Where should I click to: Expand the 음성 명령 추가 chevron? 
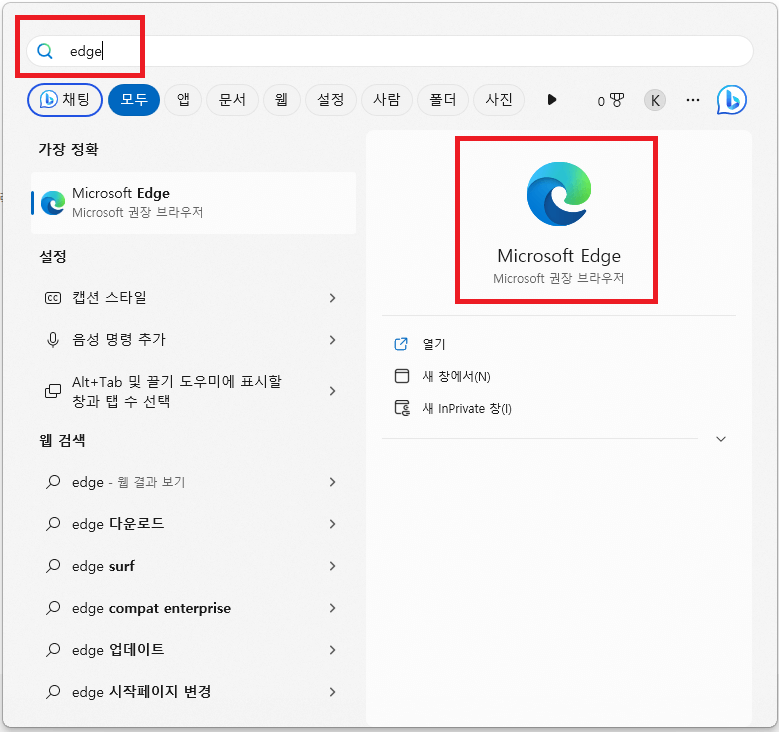pyautogui.click(x=332, y=340)
